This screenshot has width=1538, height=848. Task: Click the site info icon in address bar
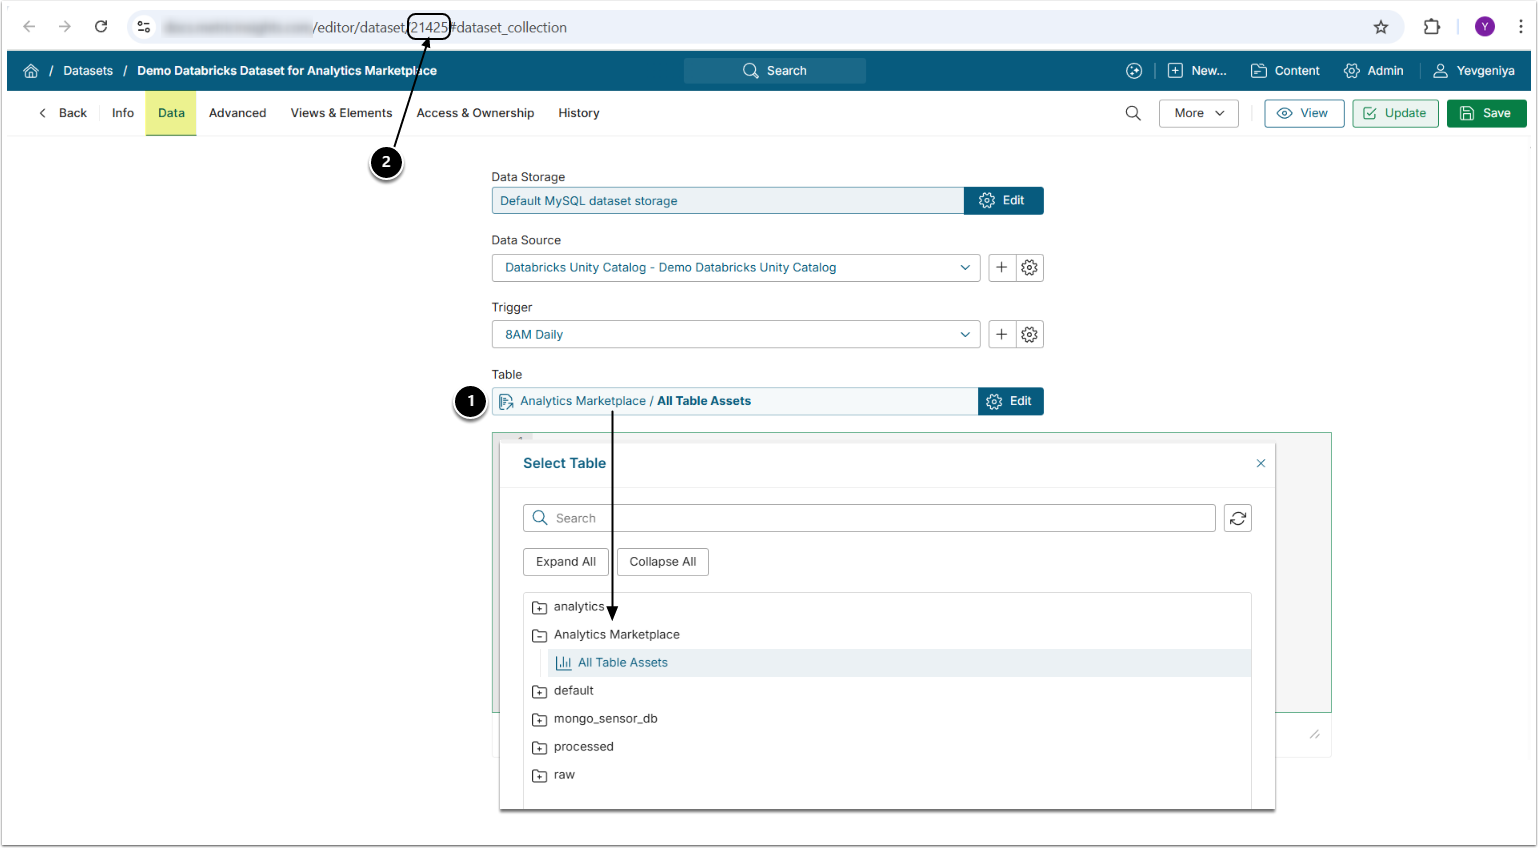144,27
